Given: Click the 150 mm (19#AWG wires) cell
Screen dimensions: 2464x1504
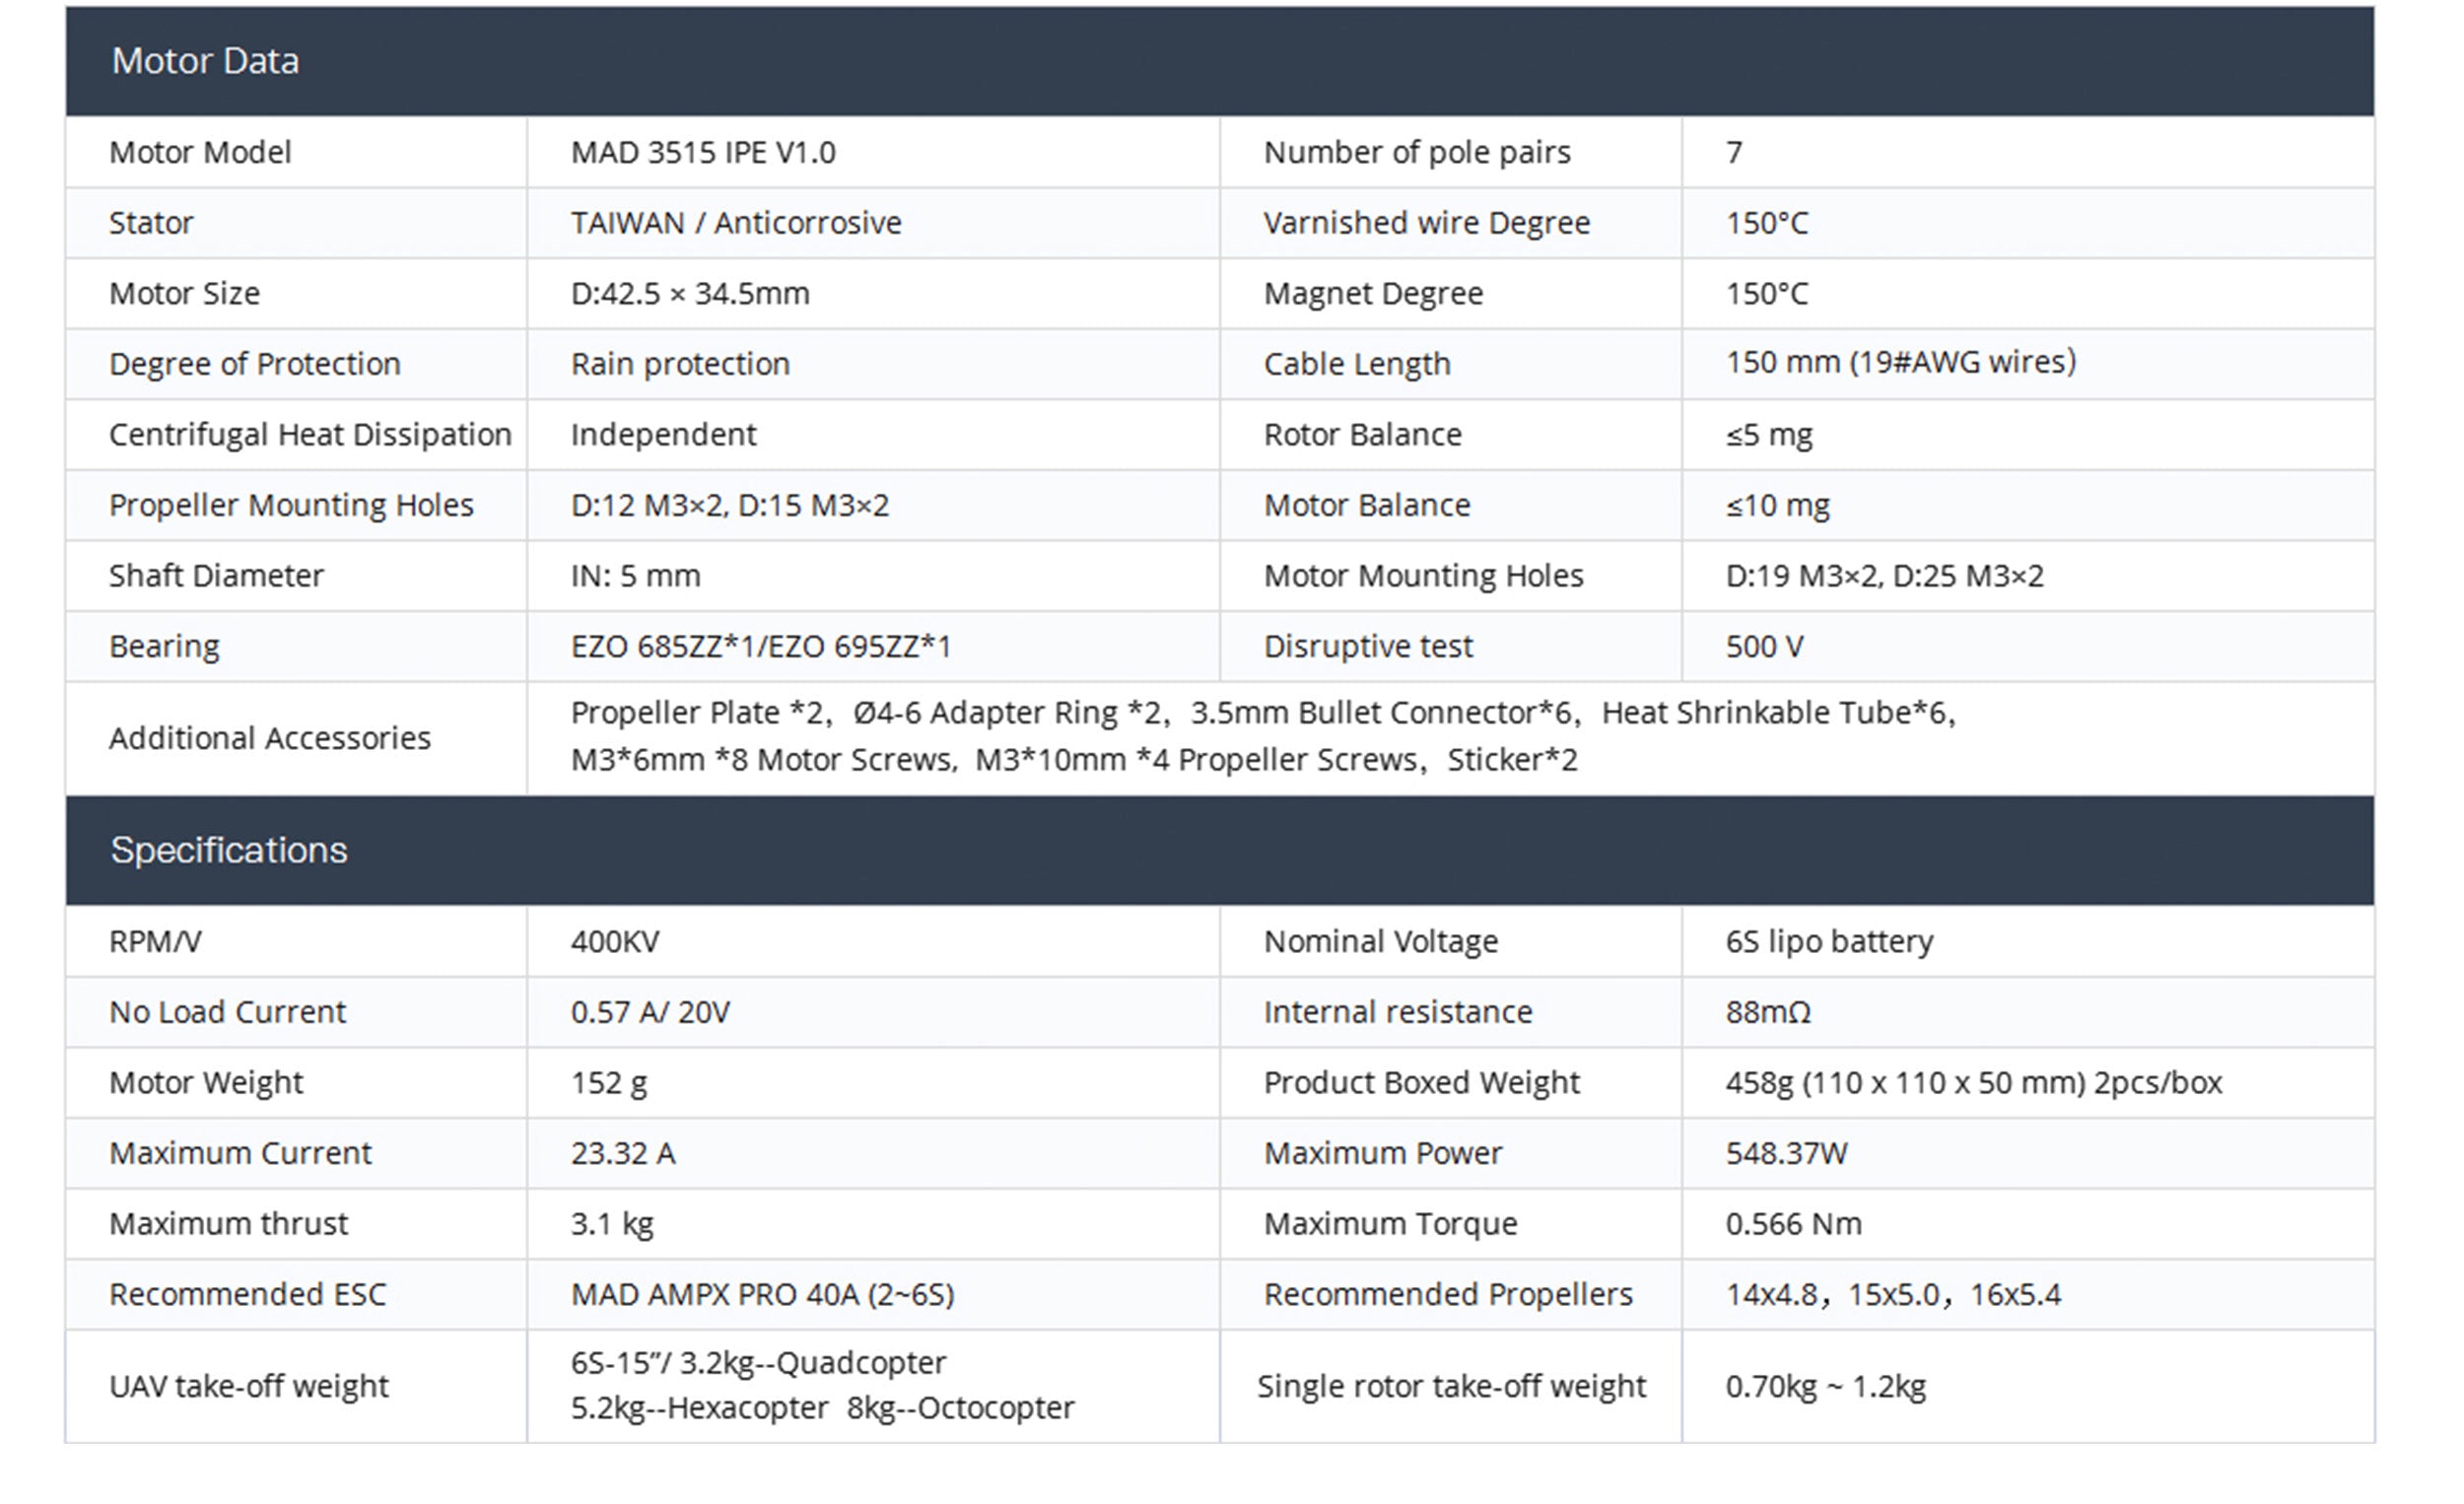Looking at the screenshot, I should click(x=1900, y=362).
